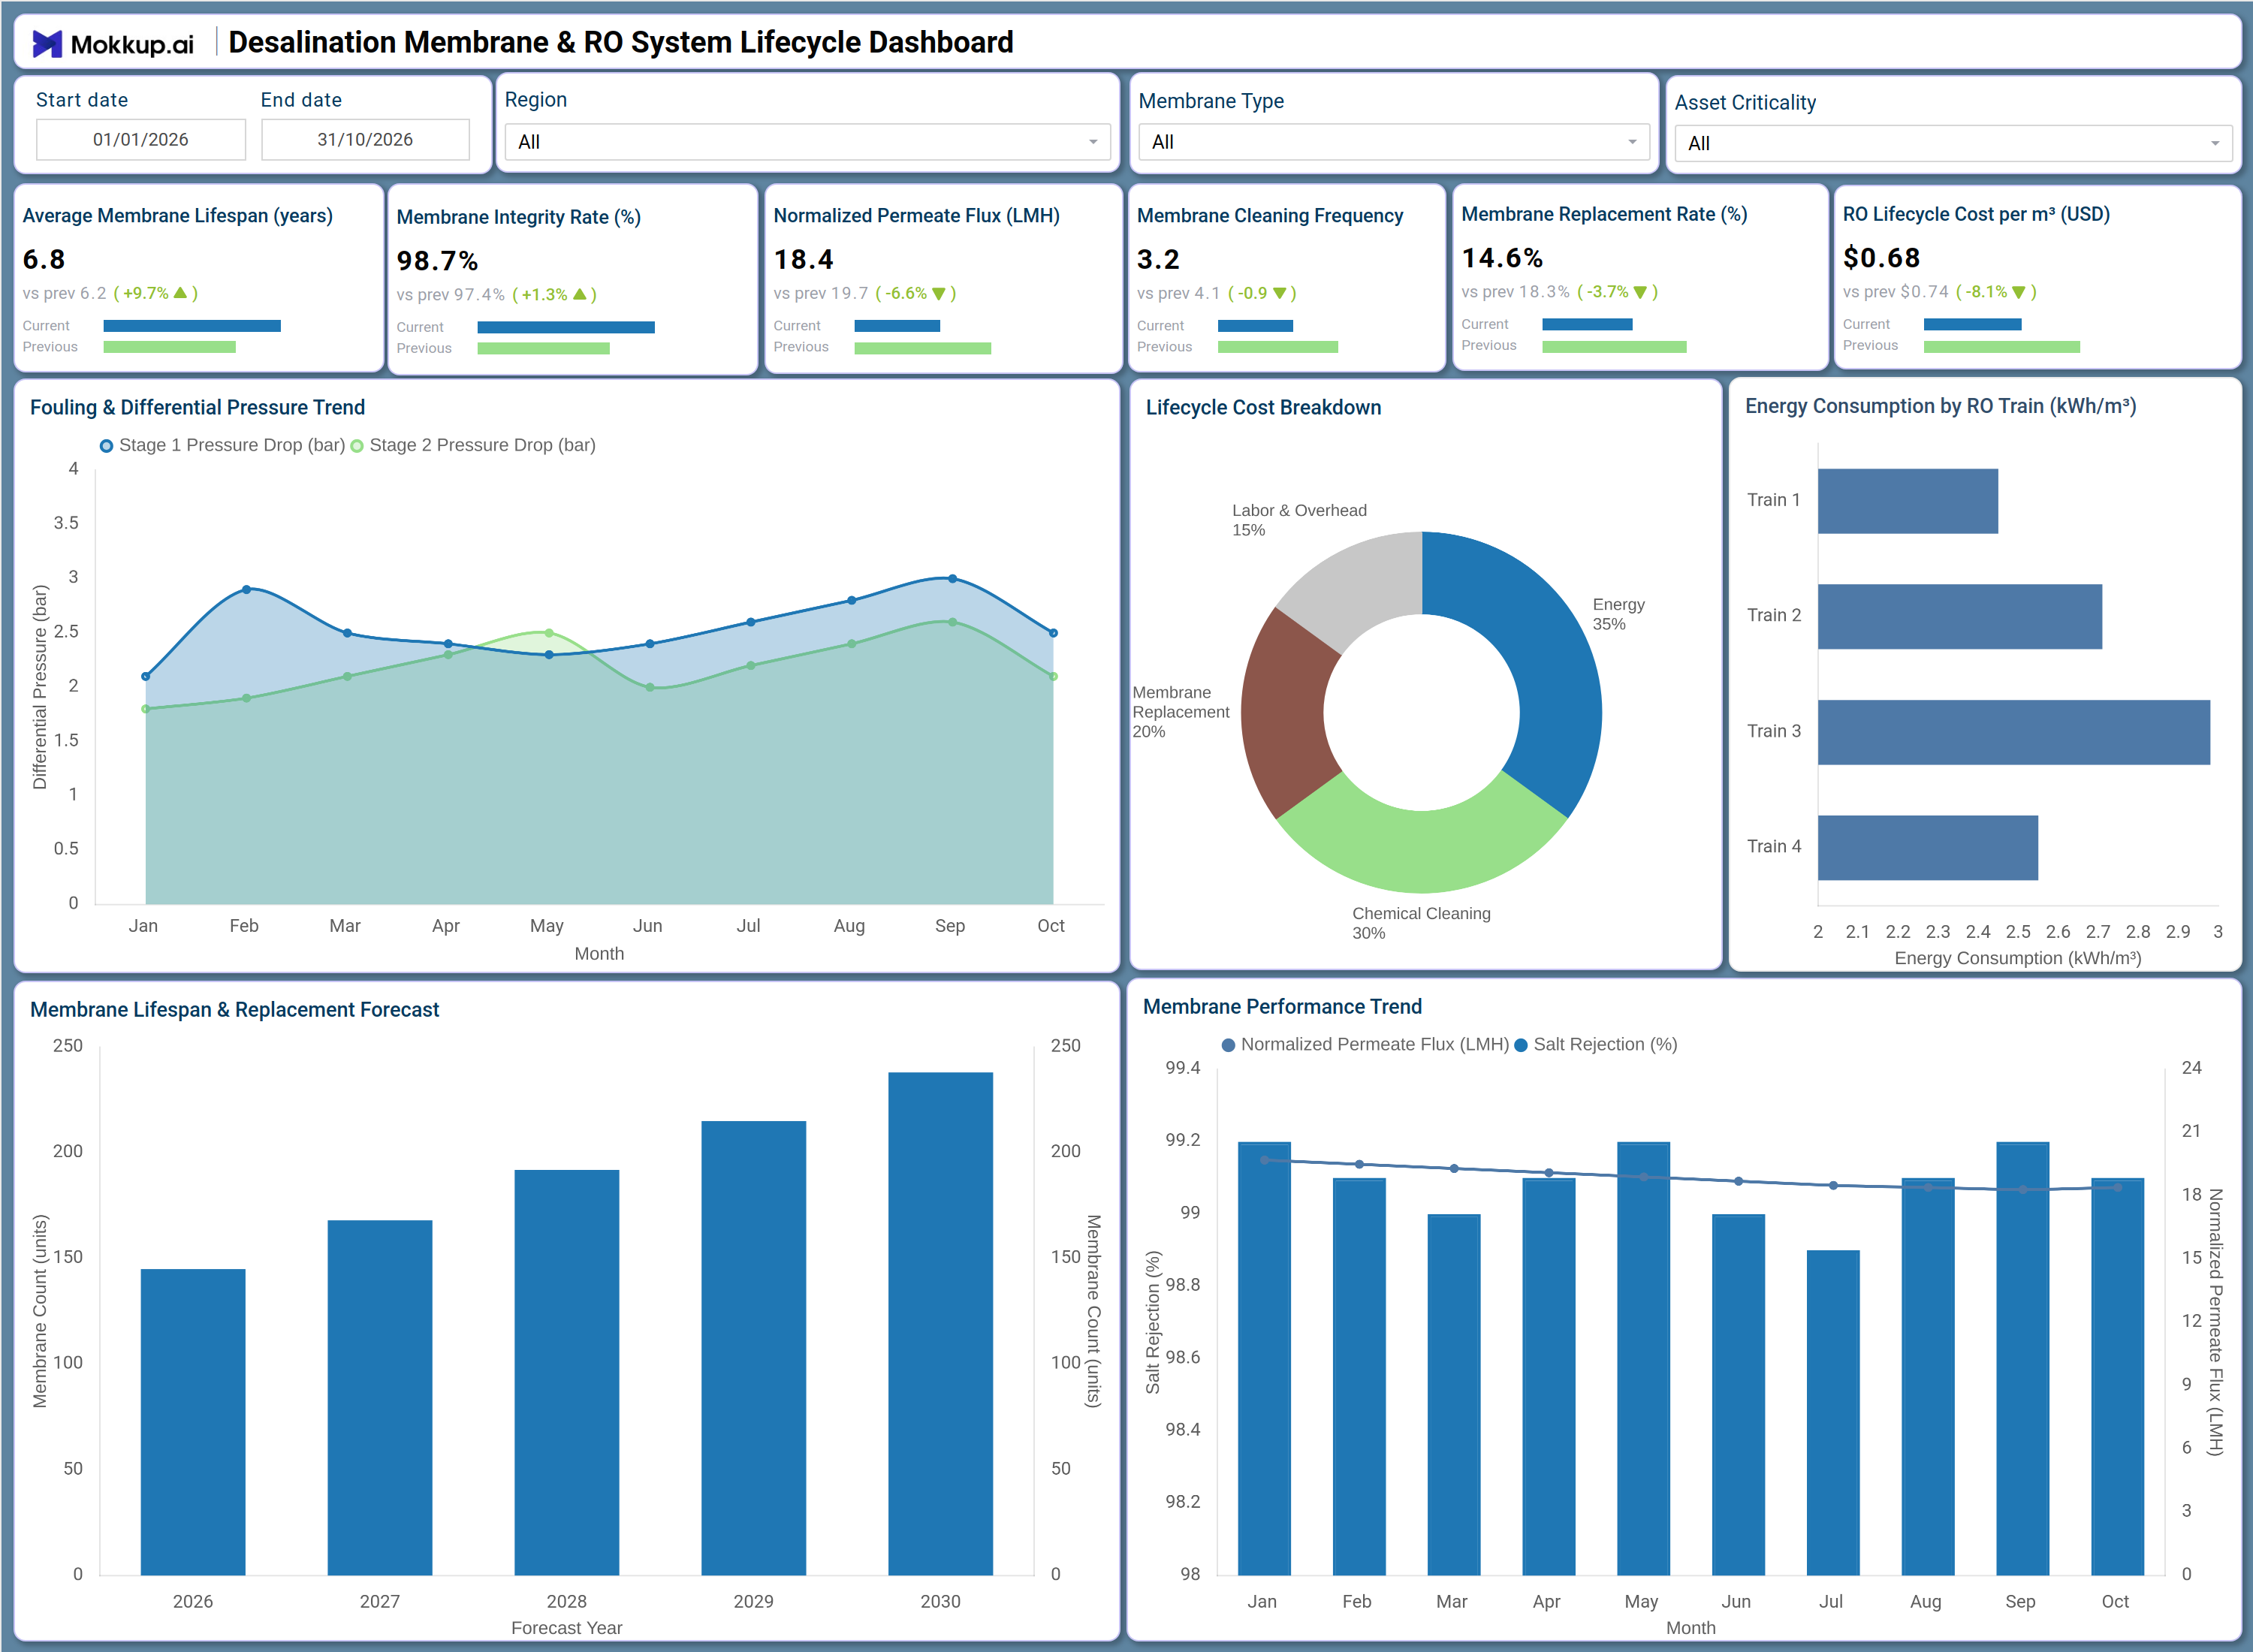The width and height of the screenshot is (2253, 1652).
Task: Click the End date field 31/10/2026
Action: (x=365, y=139)
